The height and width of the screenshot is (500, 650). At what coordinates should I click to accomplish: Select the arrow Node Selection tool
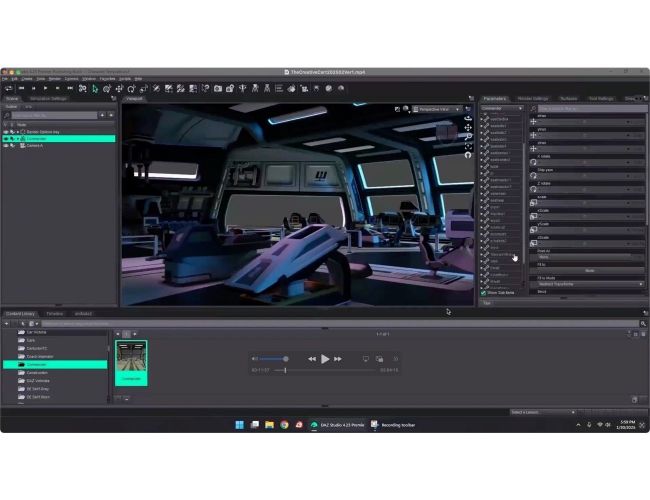coord(93,88)
